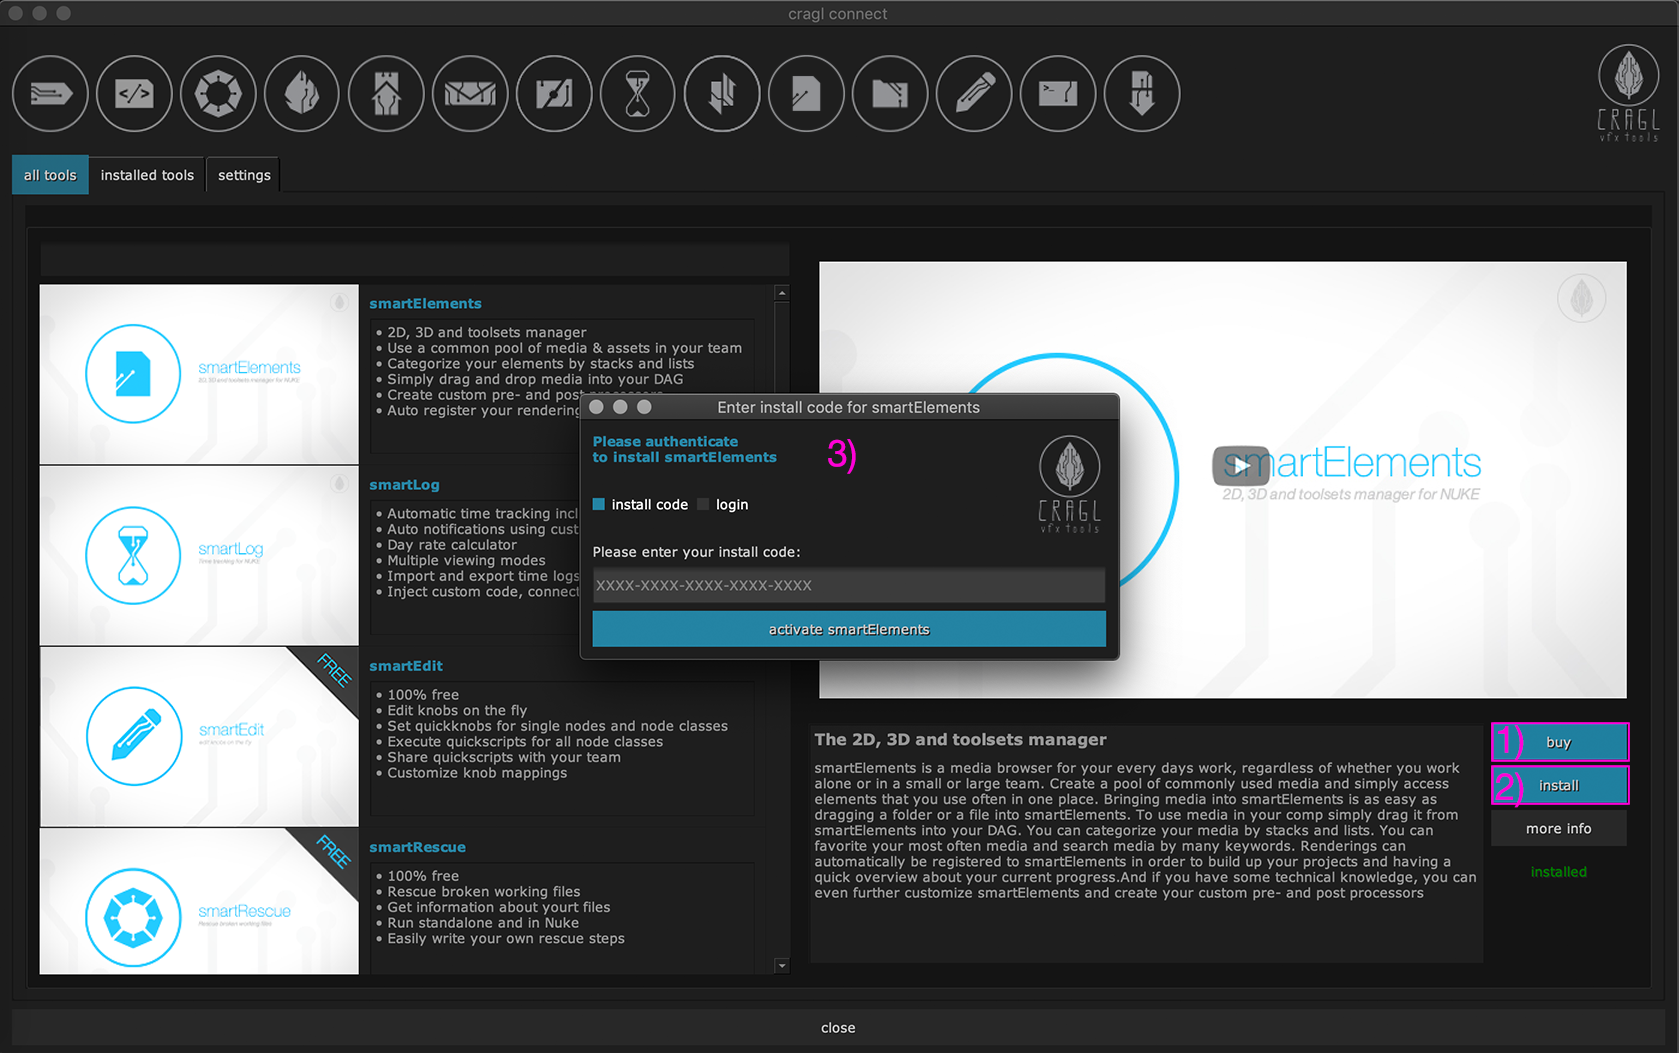1679x1053 pixels.
Task: Click the install code input field
Action: point(848,586)
